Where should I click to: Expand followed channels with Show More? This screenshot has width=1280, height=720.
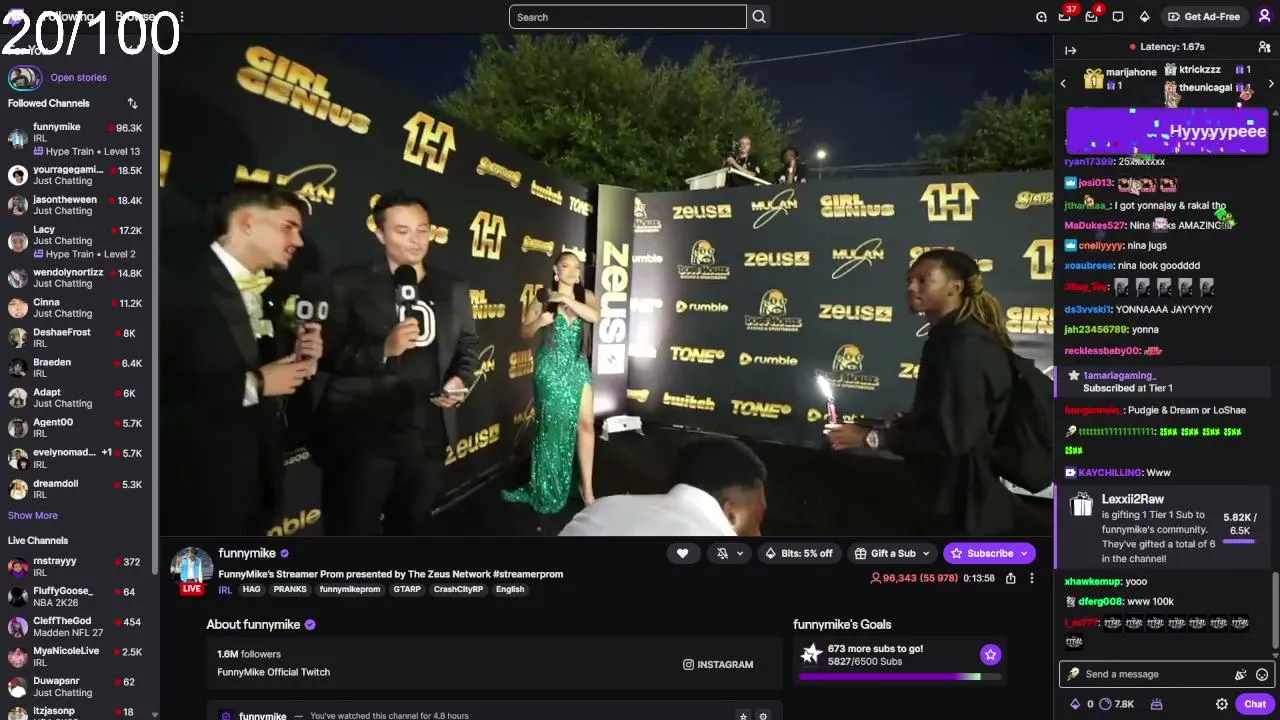click(x=33, y=515)
